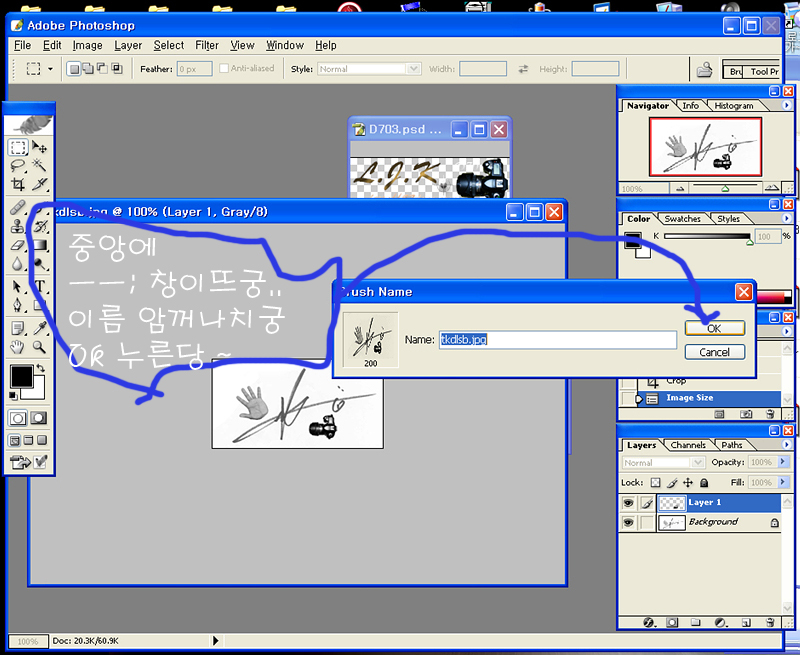
Task: Pick the Lasso tool
Action: (18, 166)
